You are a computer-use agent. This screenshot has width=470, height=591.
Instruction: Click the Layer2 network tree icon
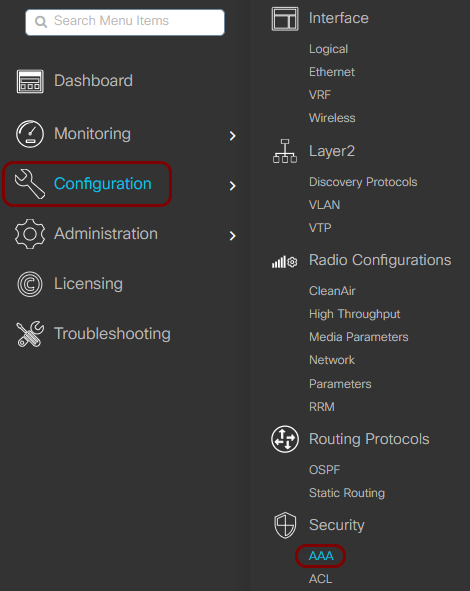[x=285, y=151]
